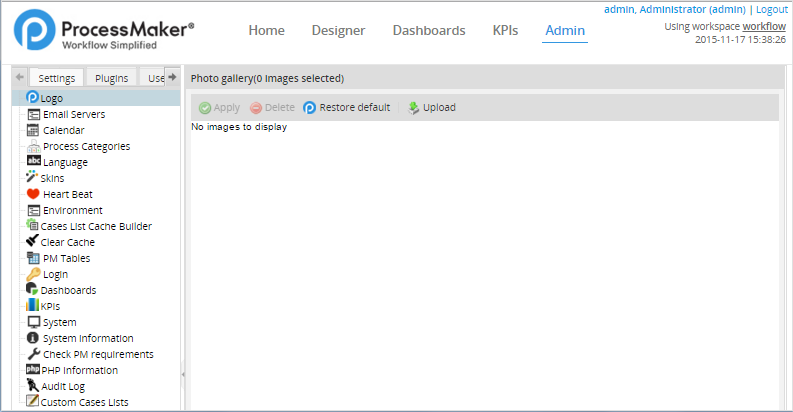Screen dimensions: 793x412
Task: Click the Skins magic wand icon
Action: pyautogui.click(x=33, y=178)
